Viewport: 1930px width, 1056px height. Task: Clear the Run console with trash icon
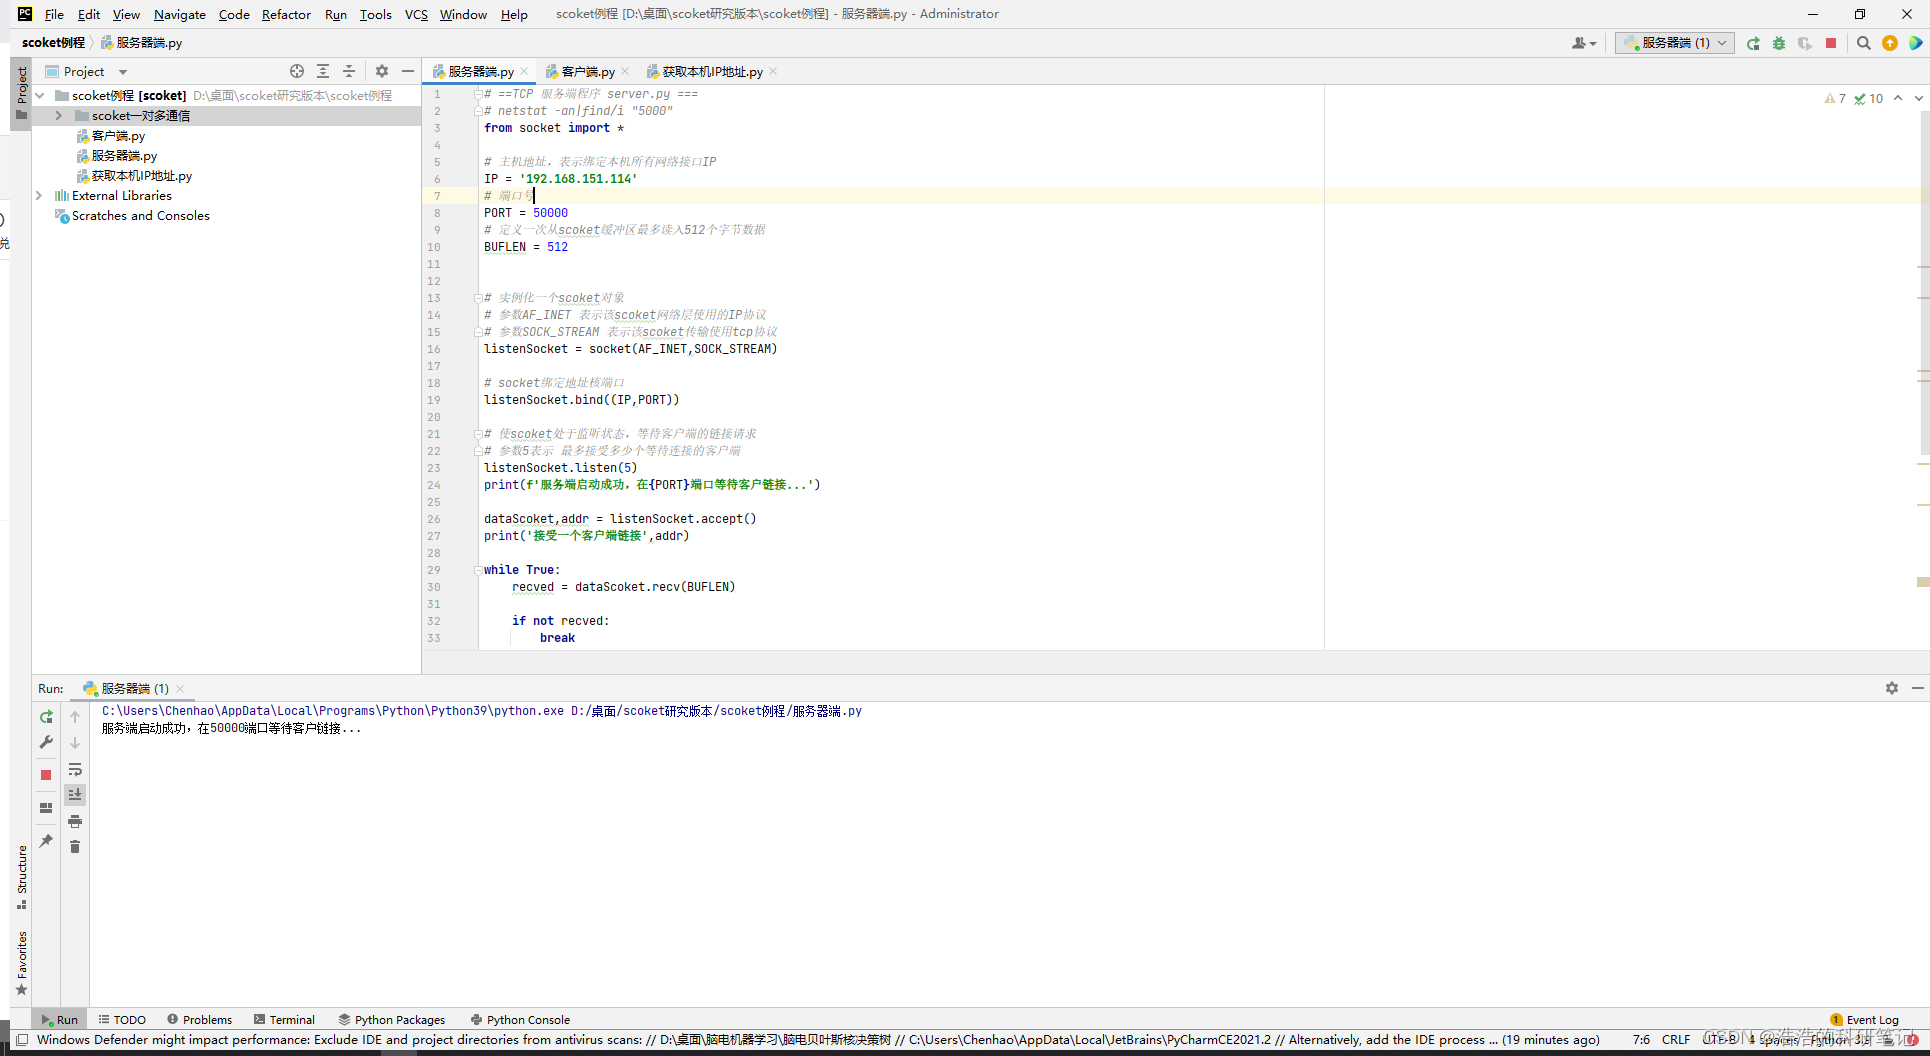[x=75, y=846]
